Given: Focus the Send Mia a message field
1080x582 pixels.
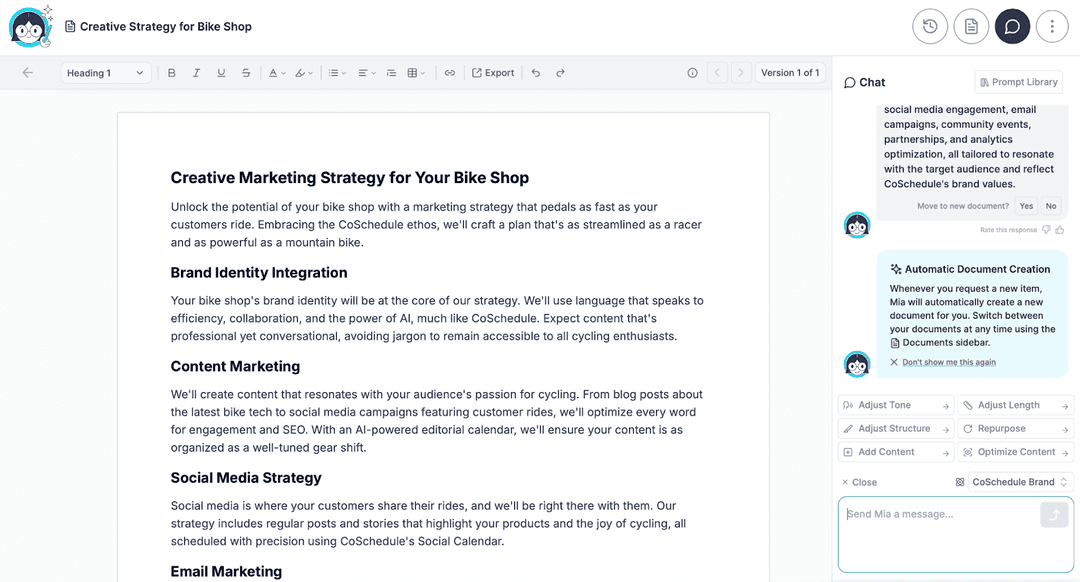Looking at the screenshot, I should 955,534.
